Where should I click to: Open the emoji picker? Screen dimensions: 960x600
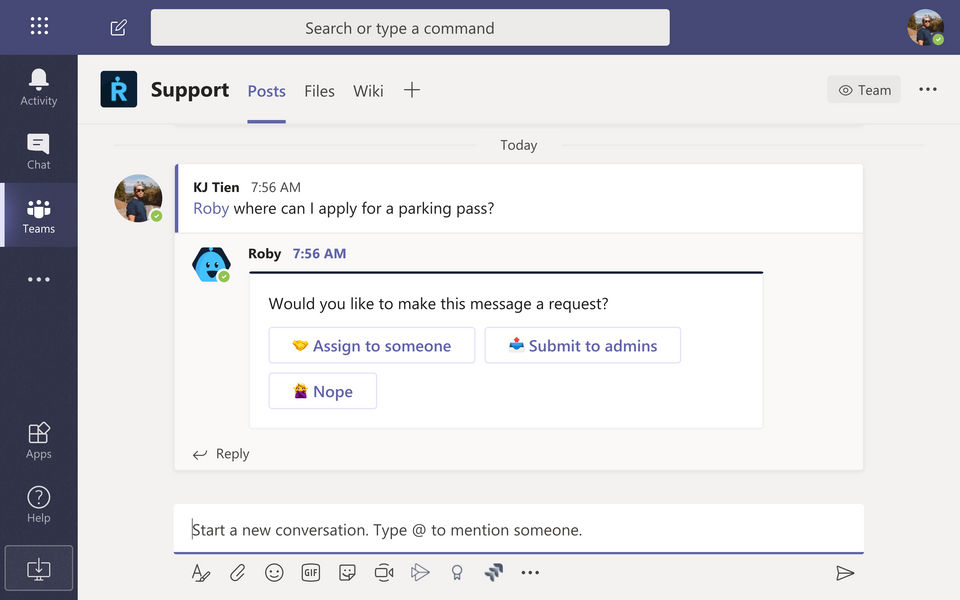coord(274,573)
